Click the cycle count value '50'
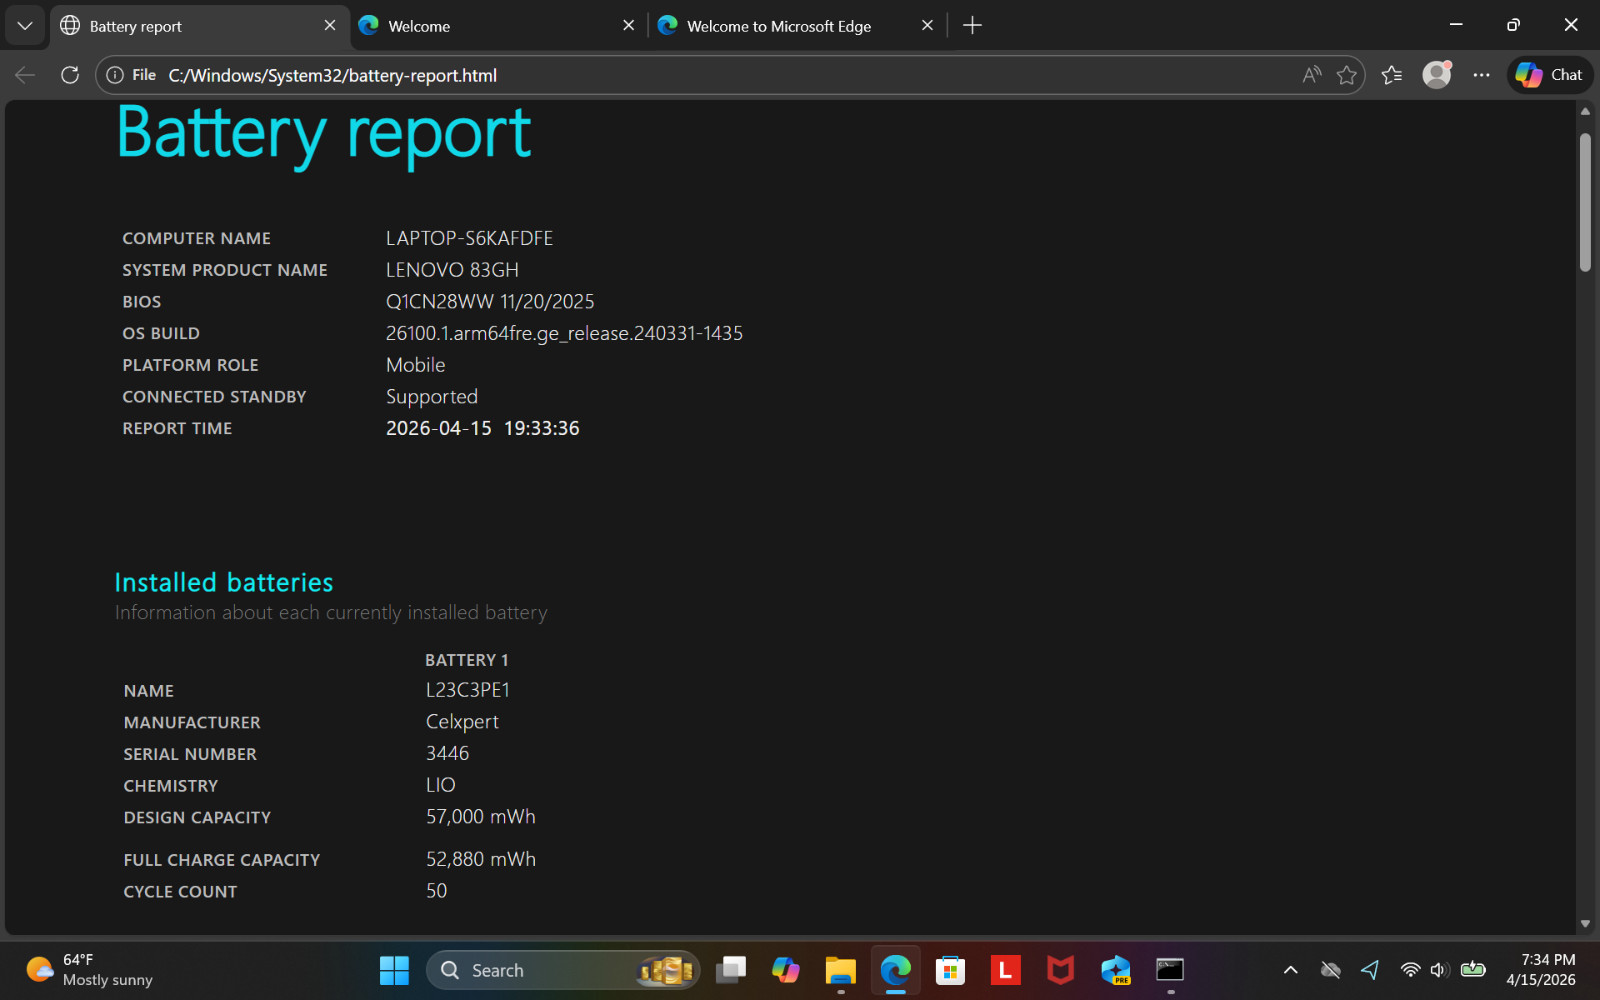 click(437, 891)
